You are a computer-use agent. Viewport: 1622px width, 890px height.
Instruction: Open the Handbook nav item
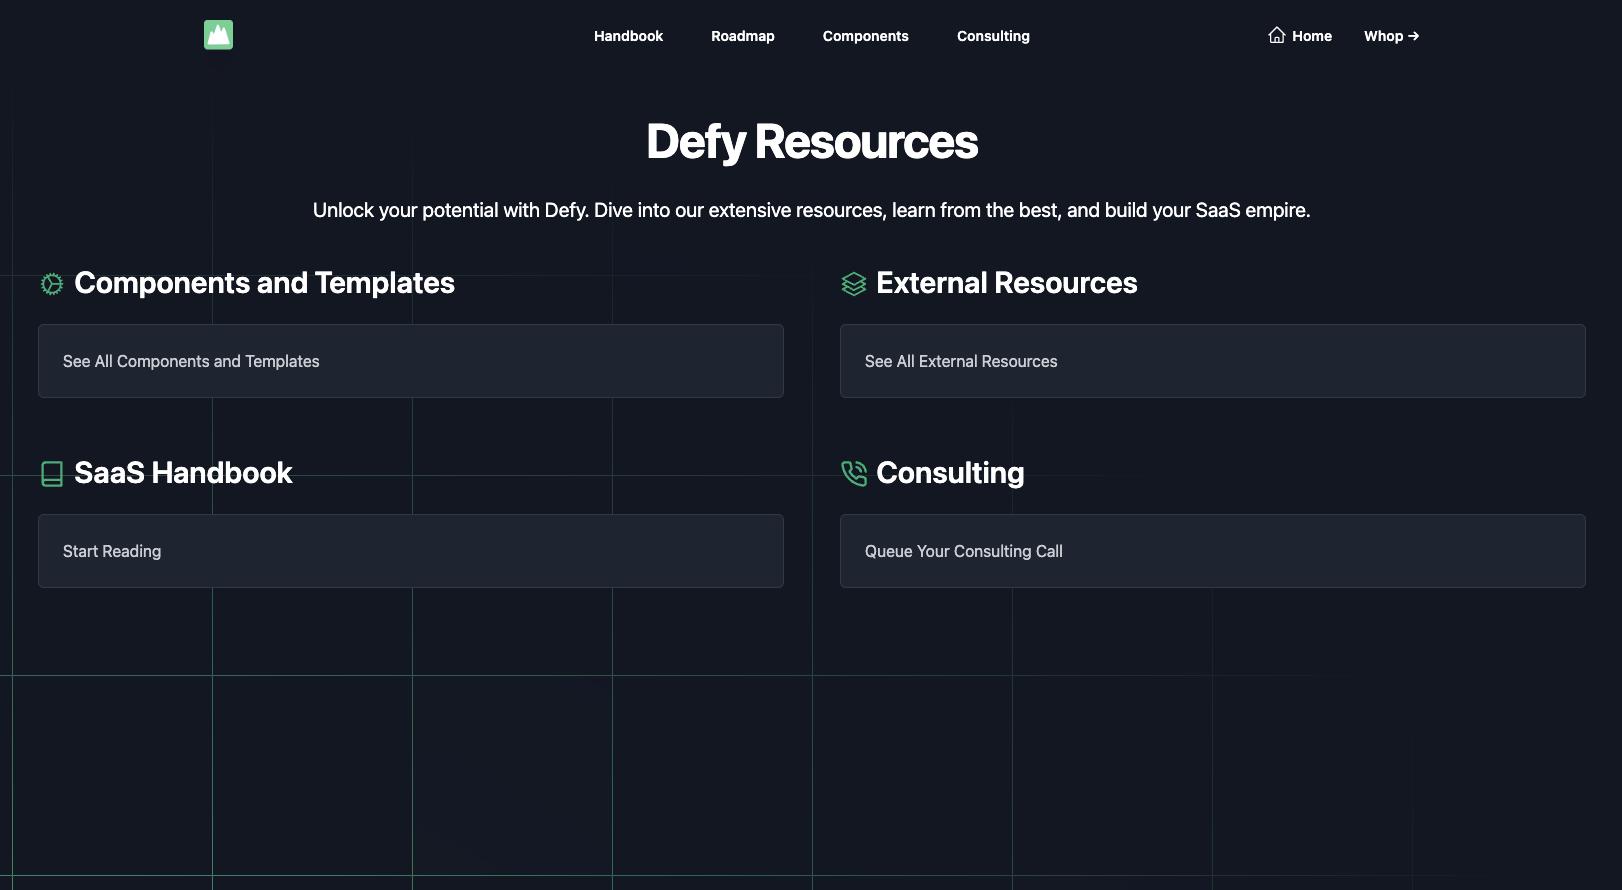tap(628, 36)
